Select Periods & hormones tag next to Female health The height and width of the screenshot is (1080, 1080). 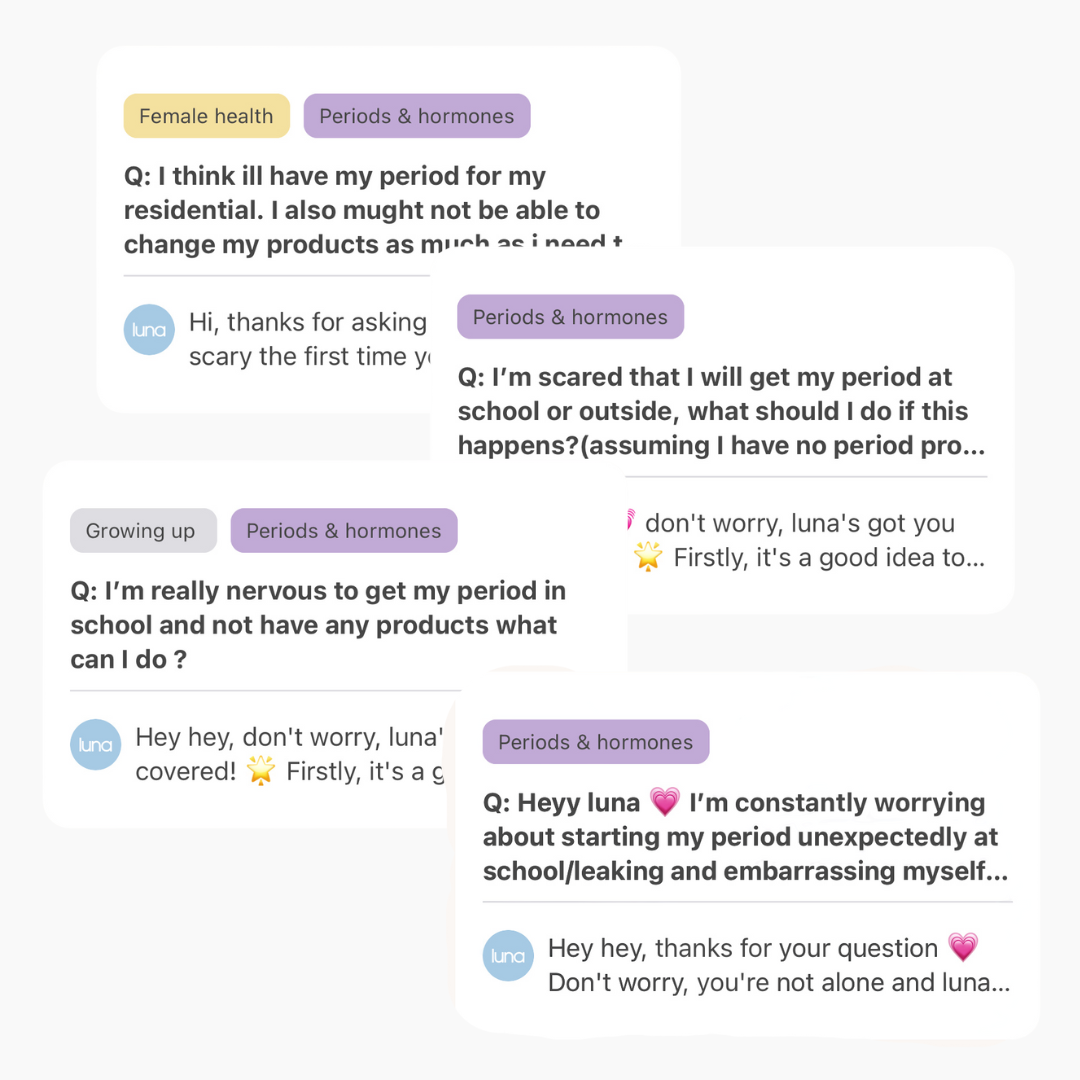coord(417,116)
